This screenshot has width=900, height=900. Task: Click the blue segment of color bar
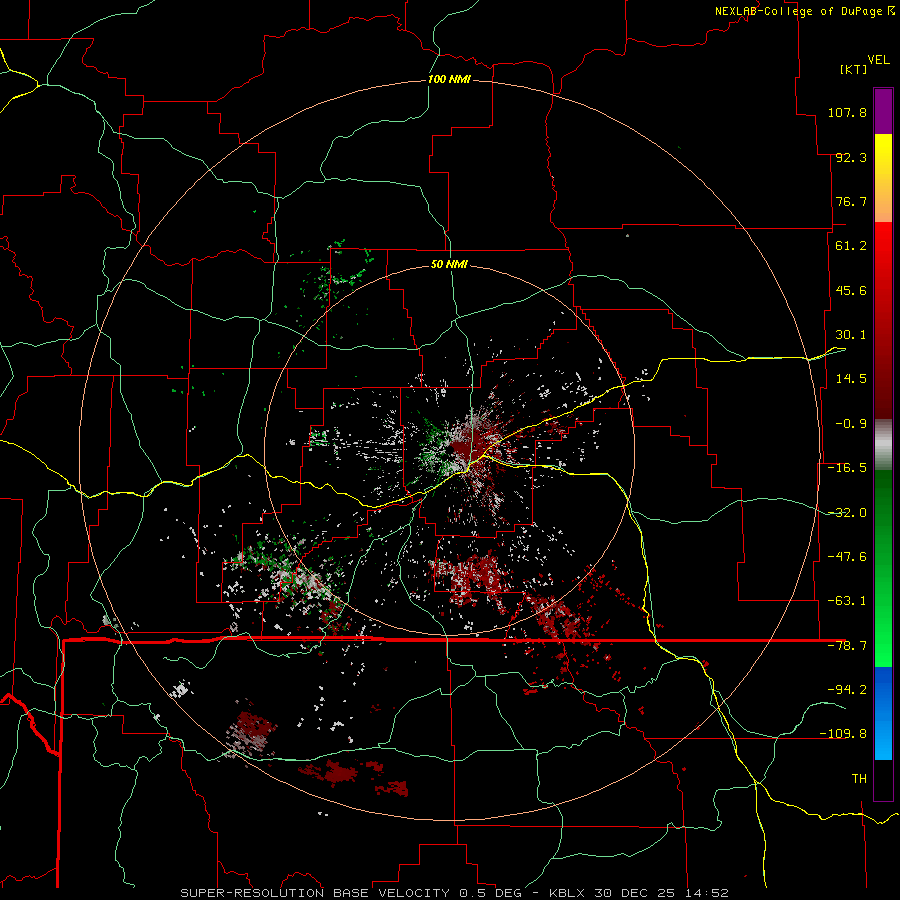[883, 713]
